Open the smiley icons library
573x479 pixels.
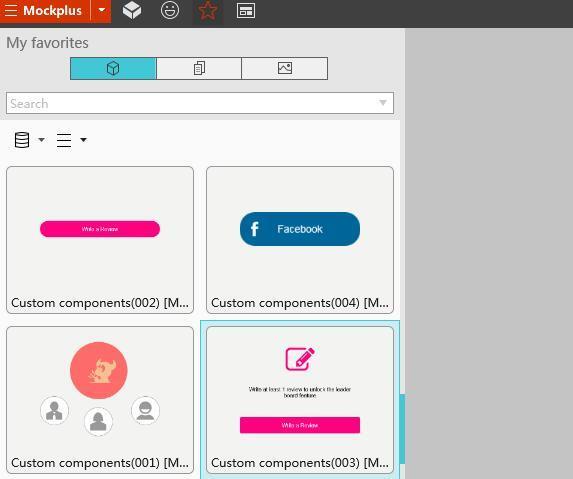[x=170, y=10]
